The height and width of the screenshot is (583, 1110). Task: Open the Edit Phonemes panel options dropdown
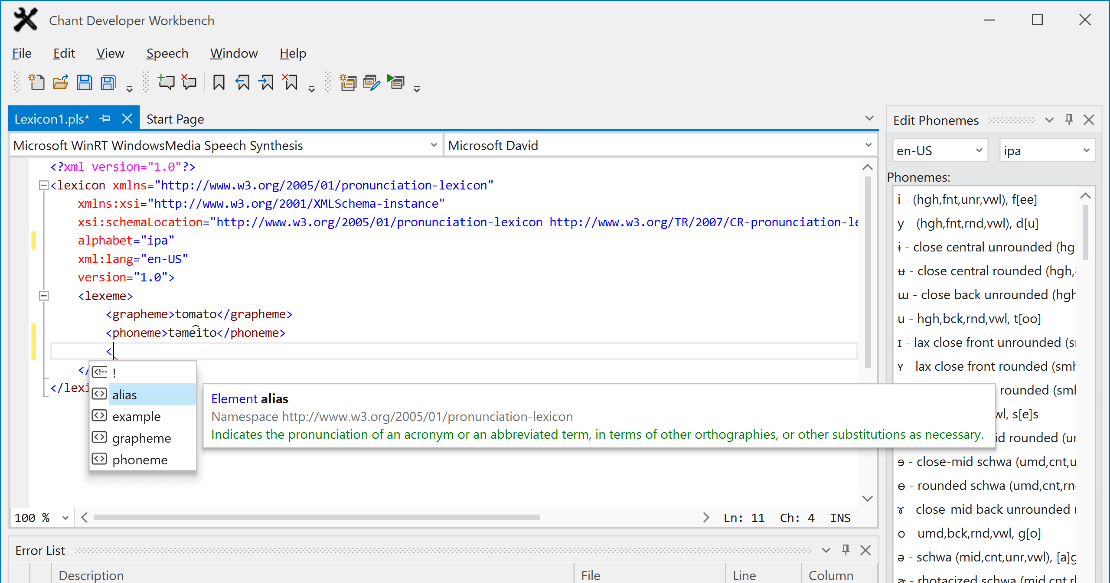pos(1049,120)
